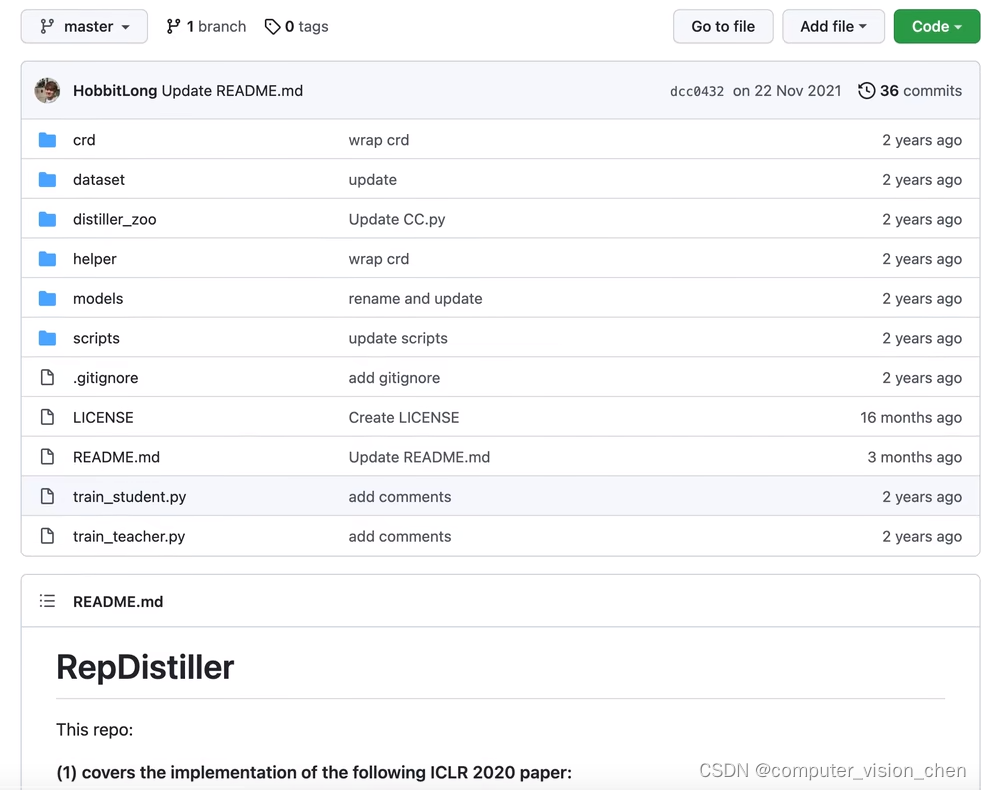Screen dimensions: 981x790
Task: Click the .gitignore file icon
Action: point(48,377)
